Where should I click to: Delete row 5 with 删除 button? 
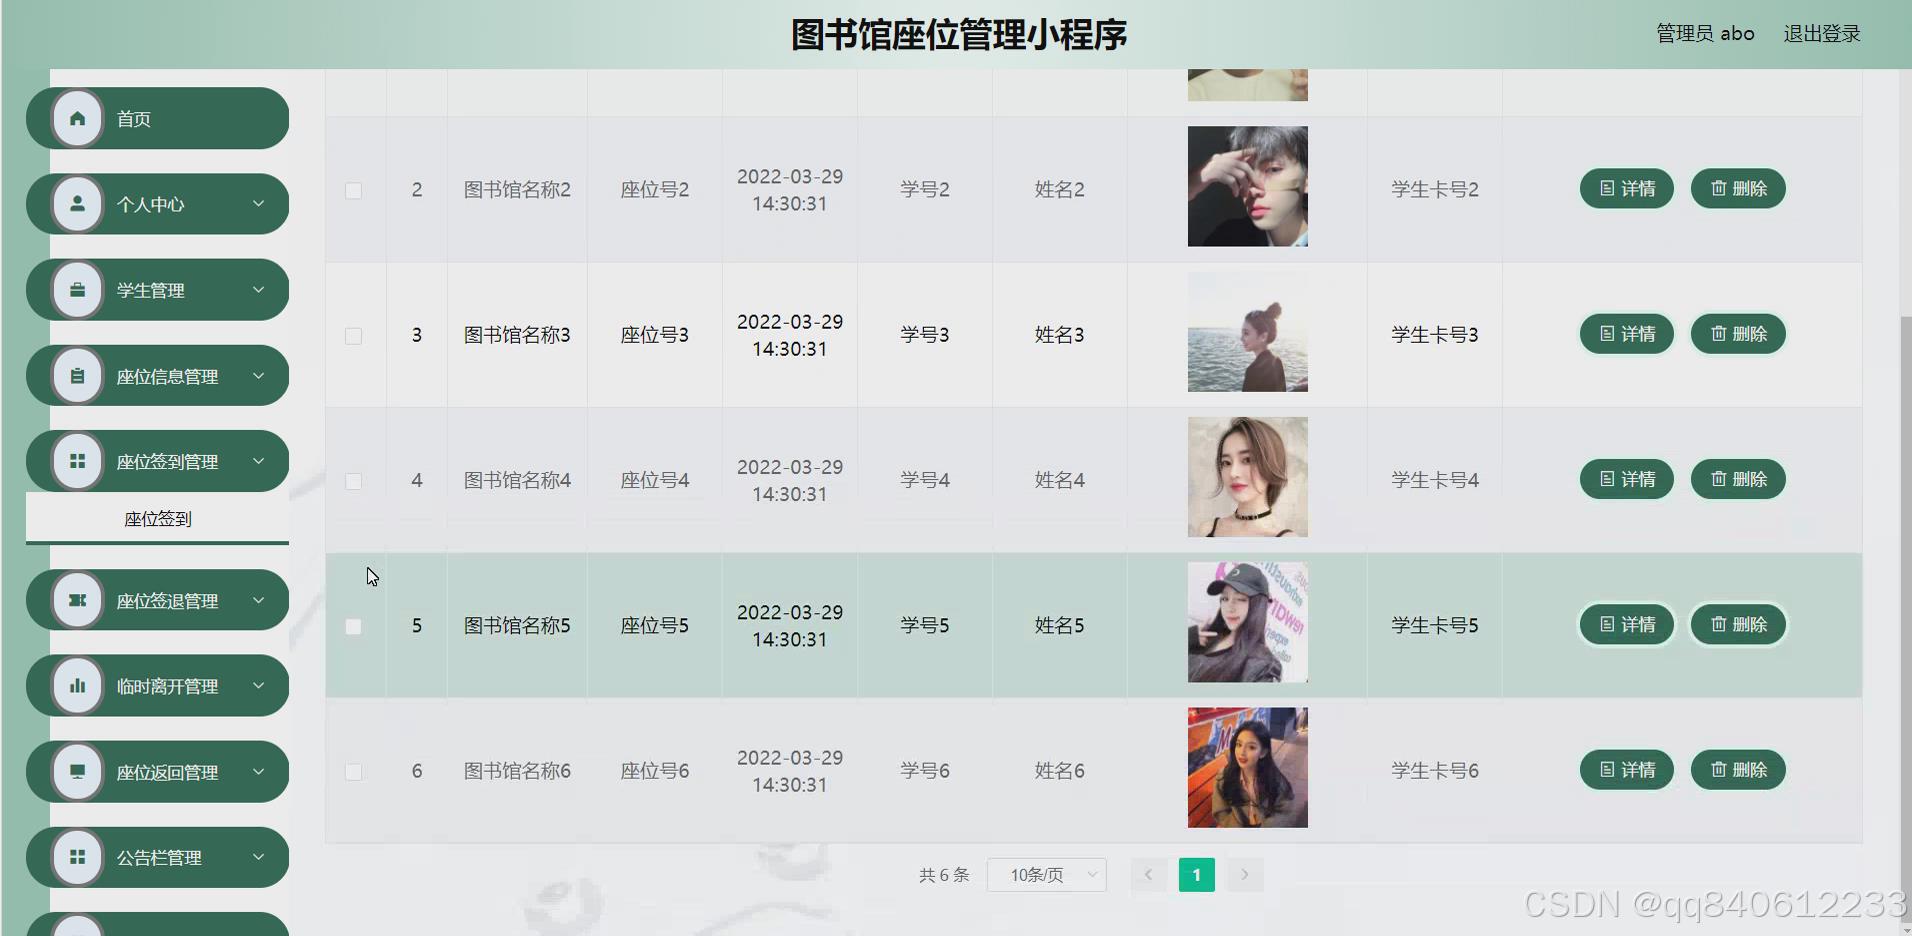(x=1738, y=624)
